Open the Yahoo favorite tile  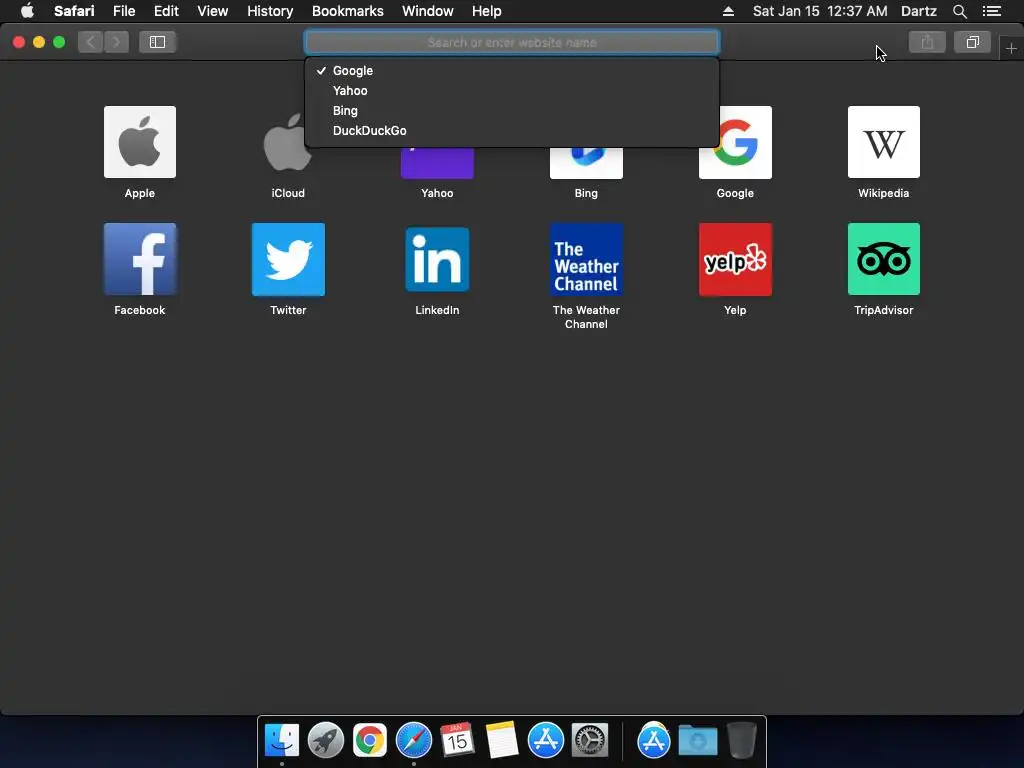pyautogui.click(x=437, y=163)
